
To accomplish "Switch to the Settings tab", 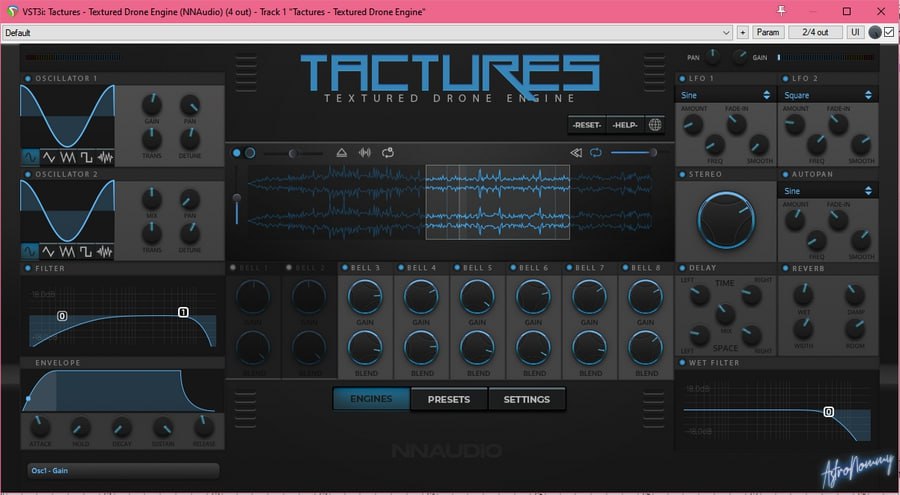I will pyautogui.click(x=527, y=399).
